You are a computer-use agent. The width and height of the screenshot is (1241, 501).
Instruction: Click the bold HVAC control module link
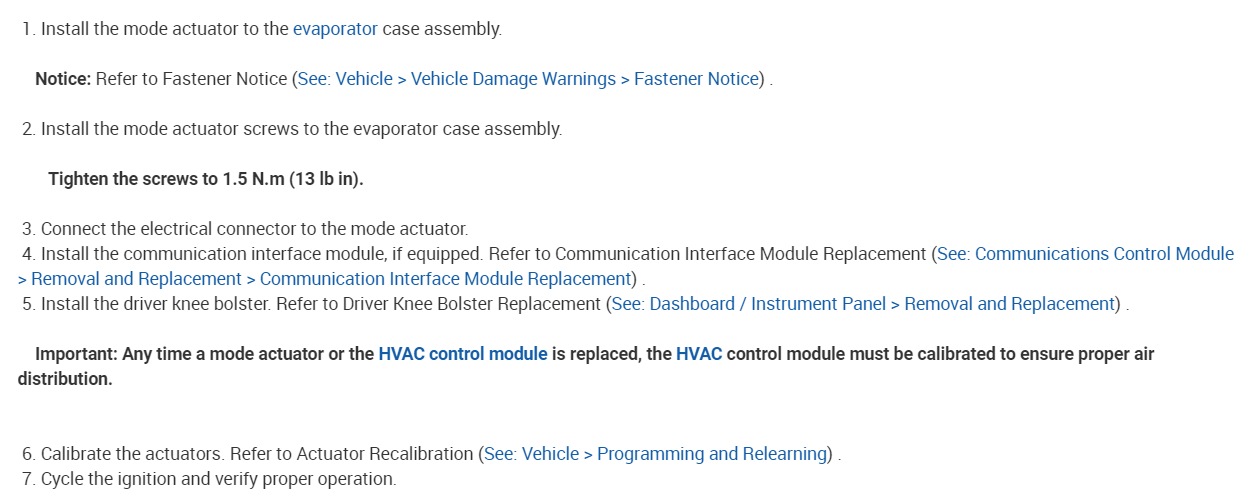462,354
